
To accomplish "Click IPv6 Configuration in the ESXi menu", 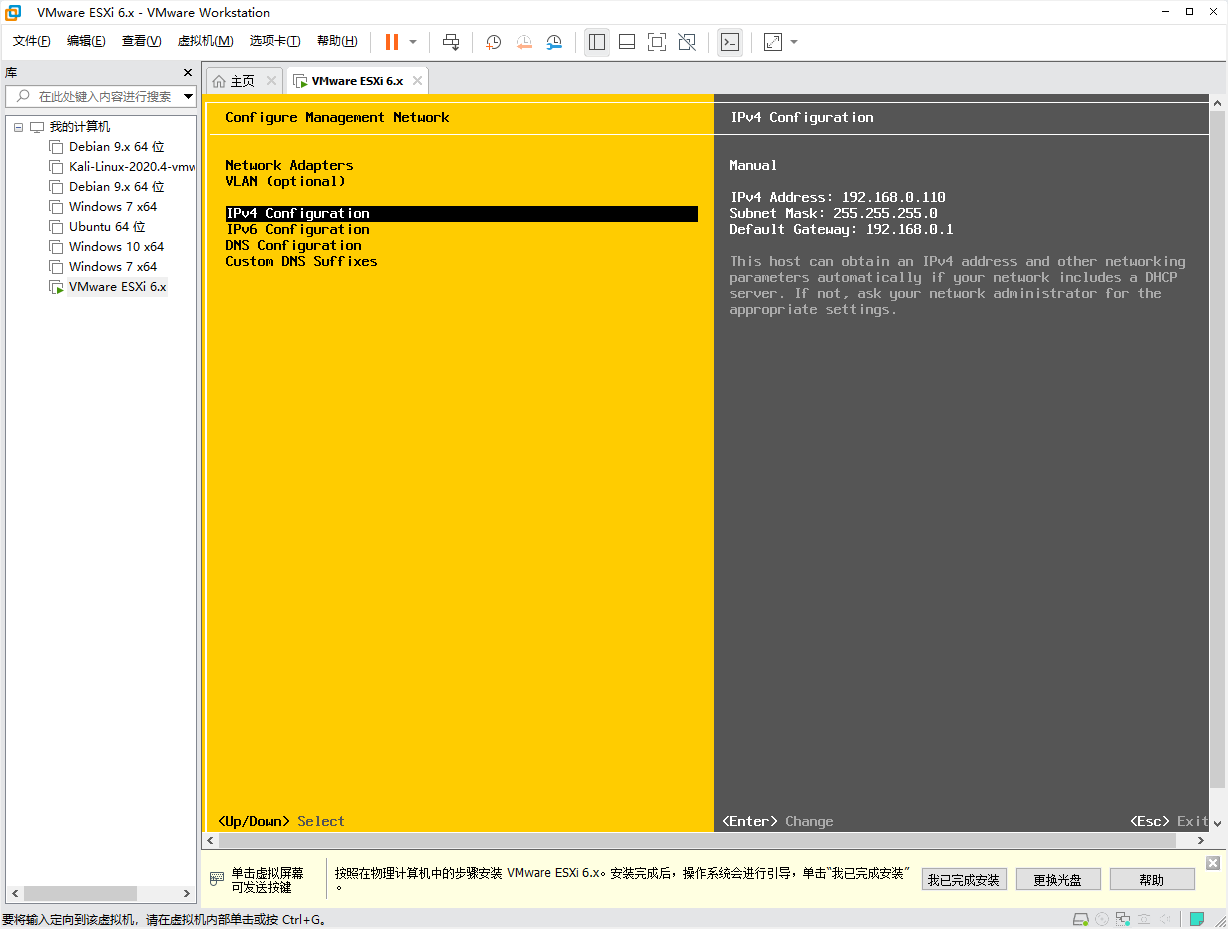I will [x=298, y=229].
